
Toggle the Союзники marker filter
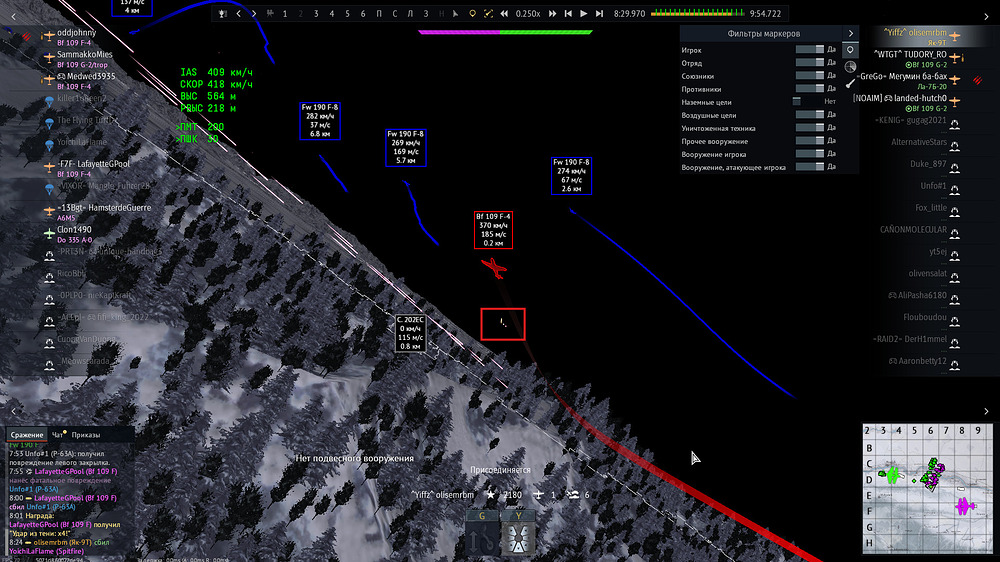810,75
